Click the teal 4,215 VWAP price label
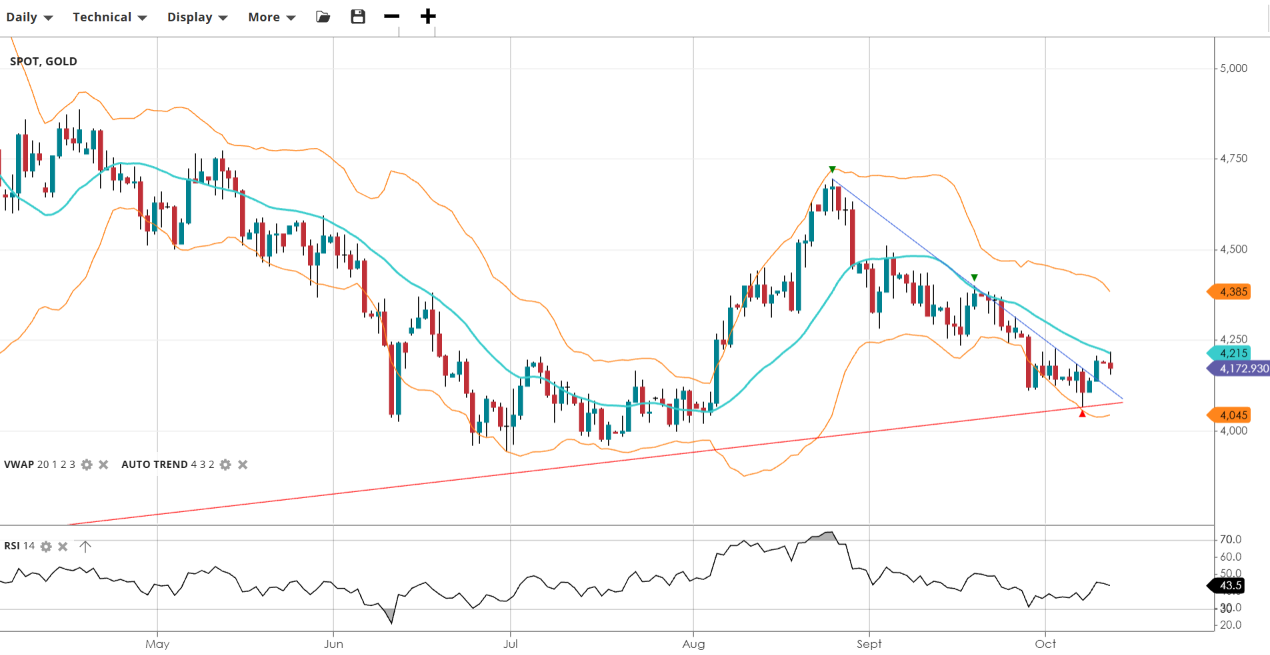Image resolution: width=1270 pixels, height=655 pixels. click(1231, 353)
